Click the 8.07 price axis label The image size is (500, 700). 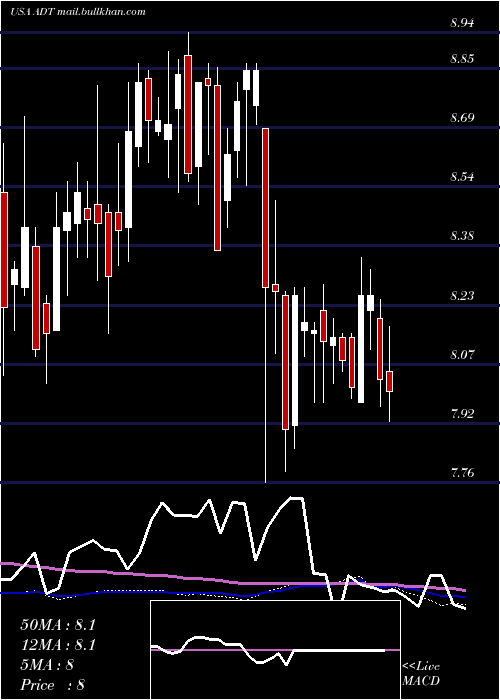point(462,354)
